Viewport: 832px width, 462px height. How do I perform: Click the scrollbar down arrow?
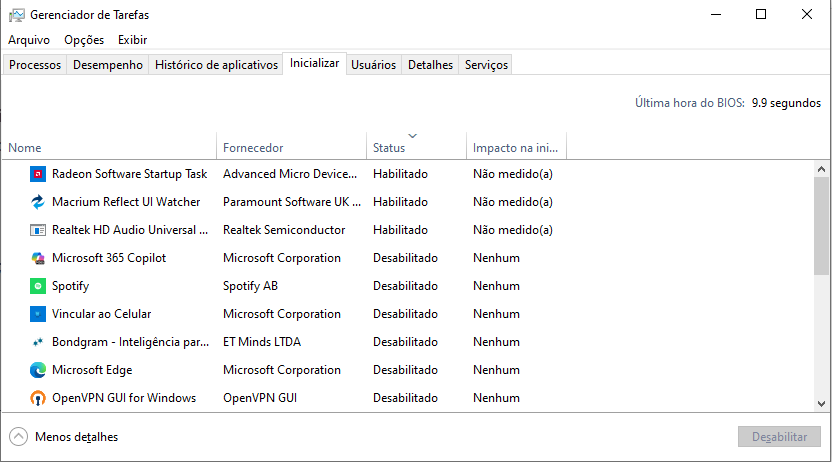(x=821, y=404)
